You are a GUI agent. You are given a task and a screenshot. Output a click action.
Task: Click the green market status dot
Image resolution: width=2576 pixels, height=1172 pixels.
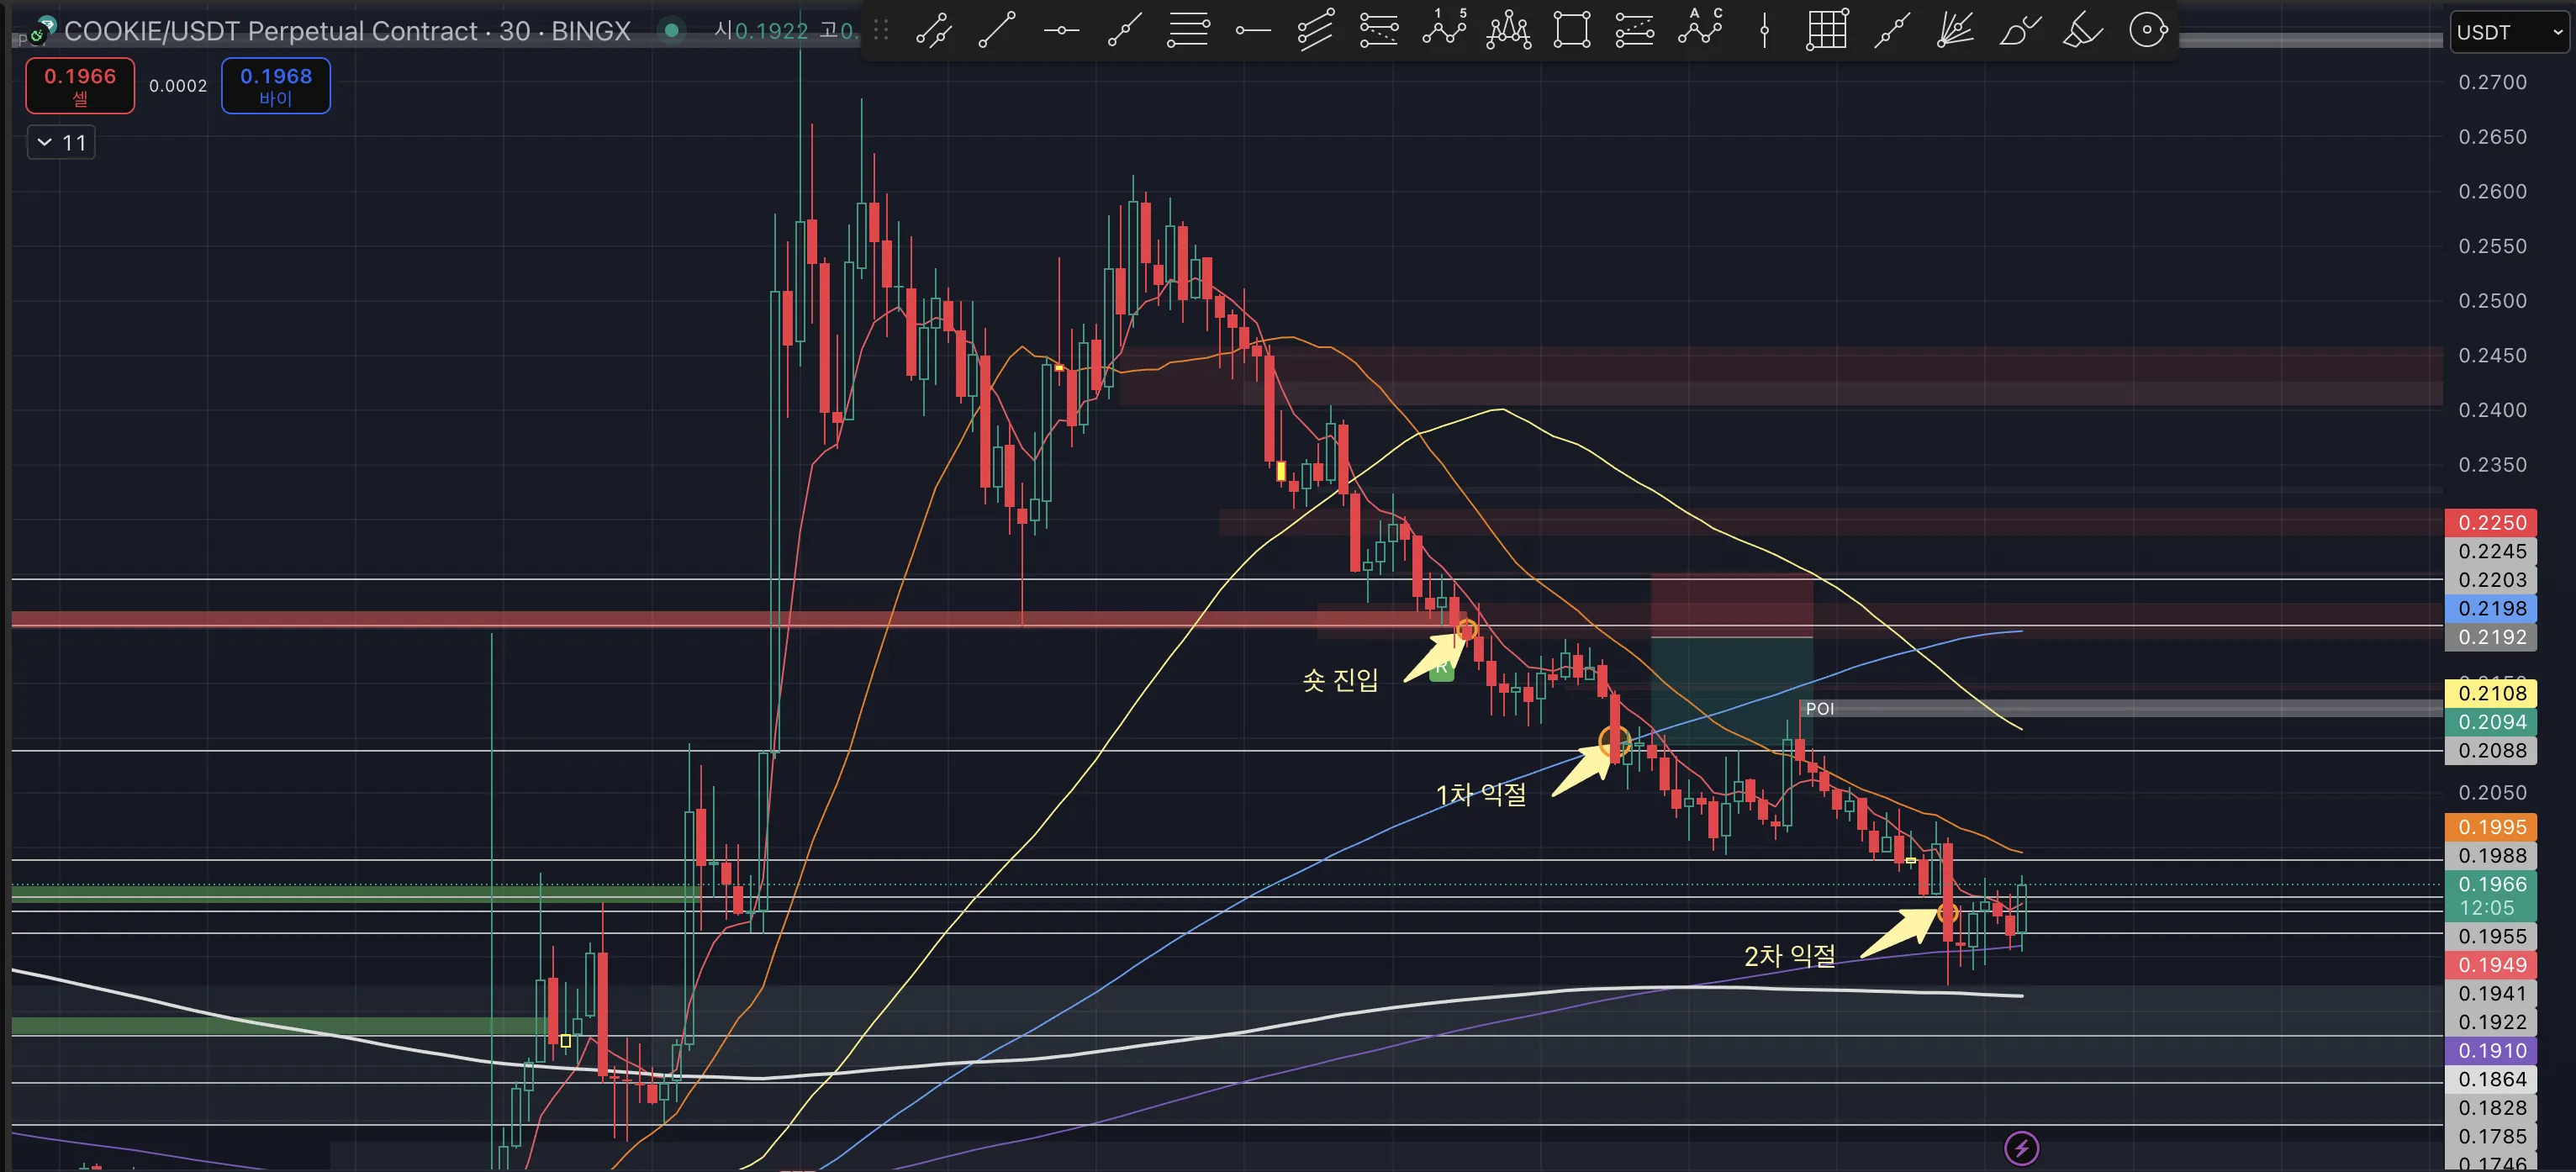pos(672,30)
